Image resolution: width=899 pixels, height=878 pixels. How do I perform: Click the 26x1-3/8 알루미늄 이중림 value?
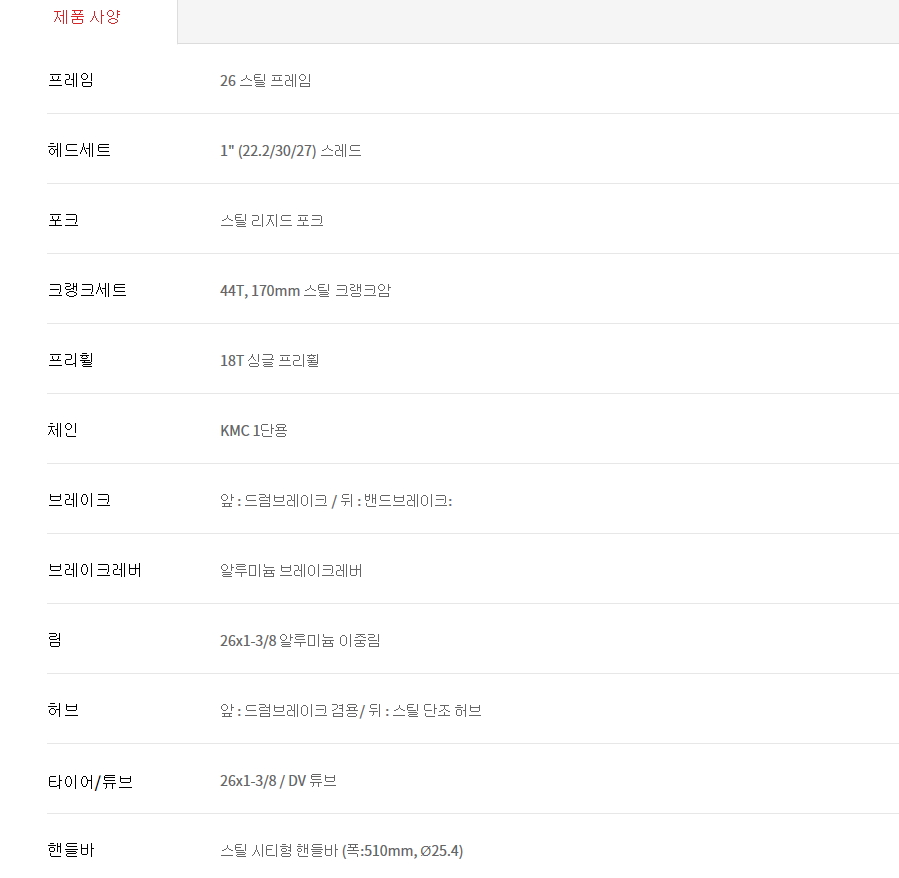tap(300, 641)
